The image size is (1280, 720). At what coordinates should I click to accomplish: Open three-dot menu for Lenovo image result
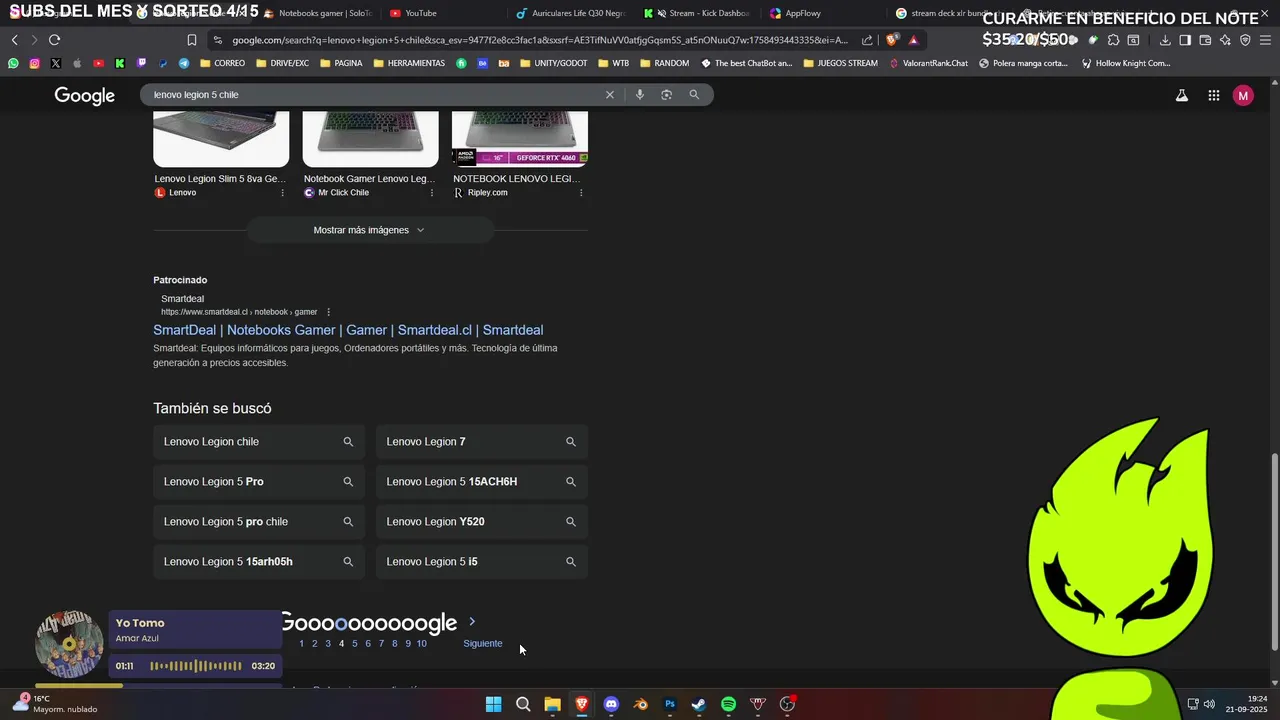coord(282,193)
